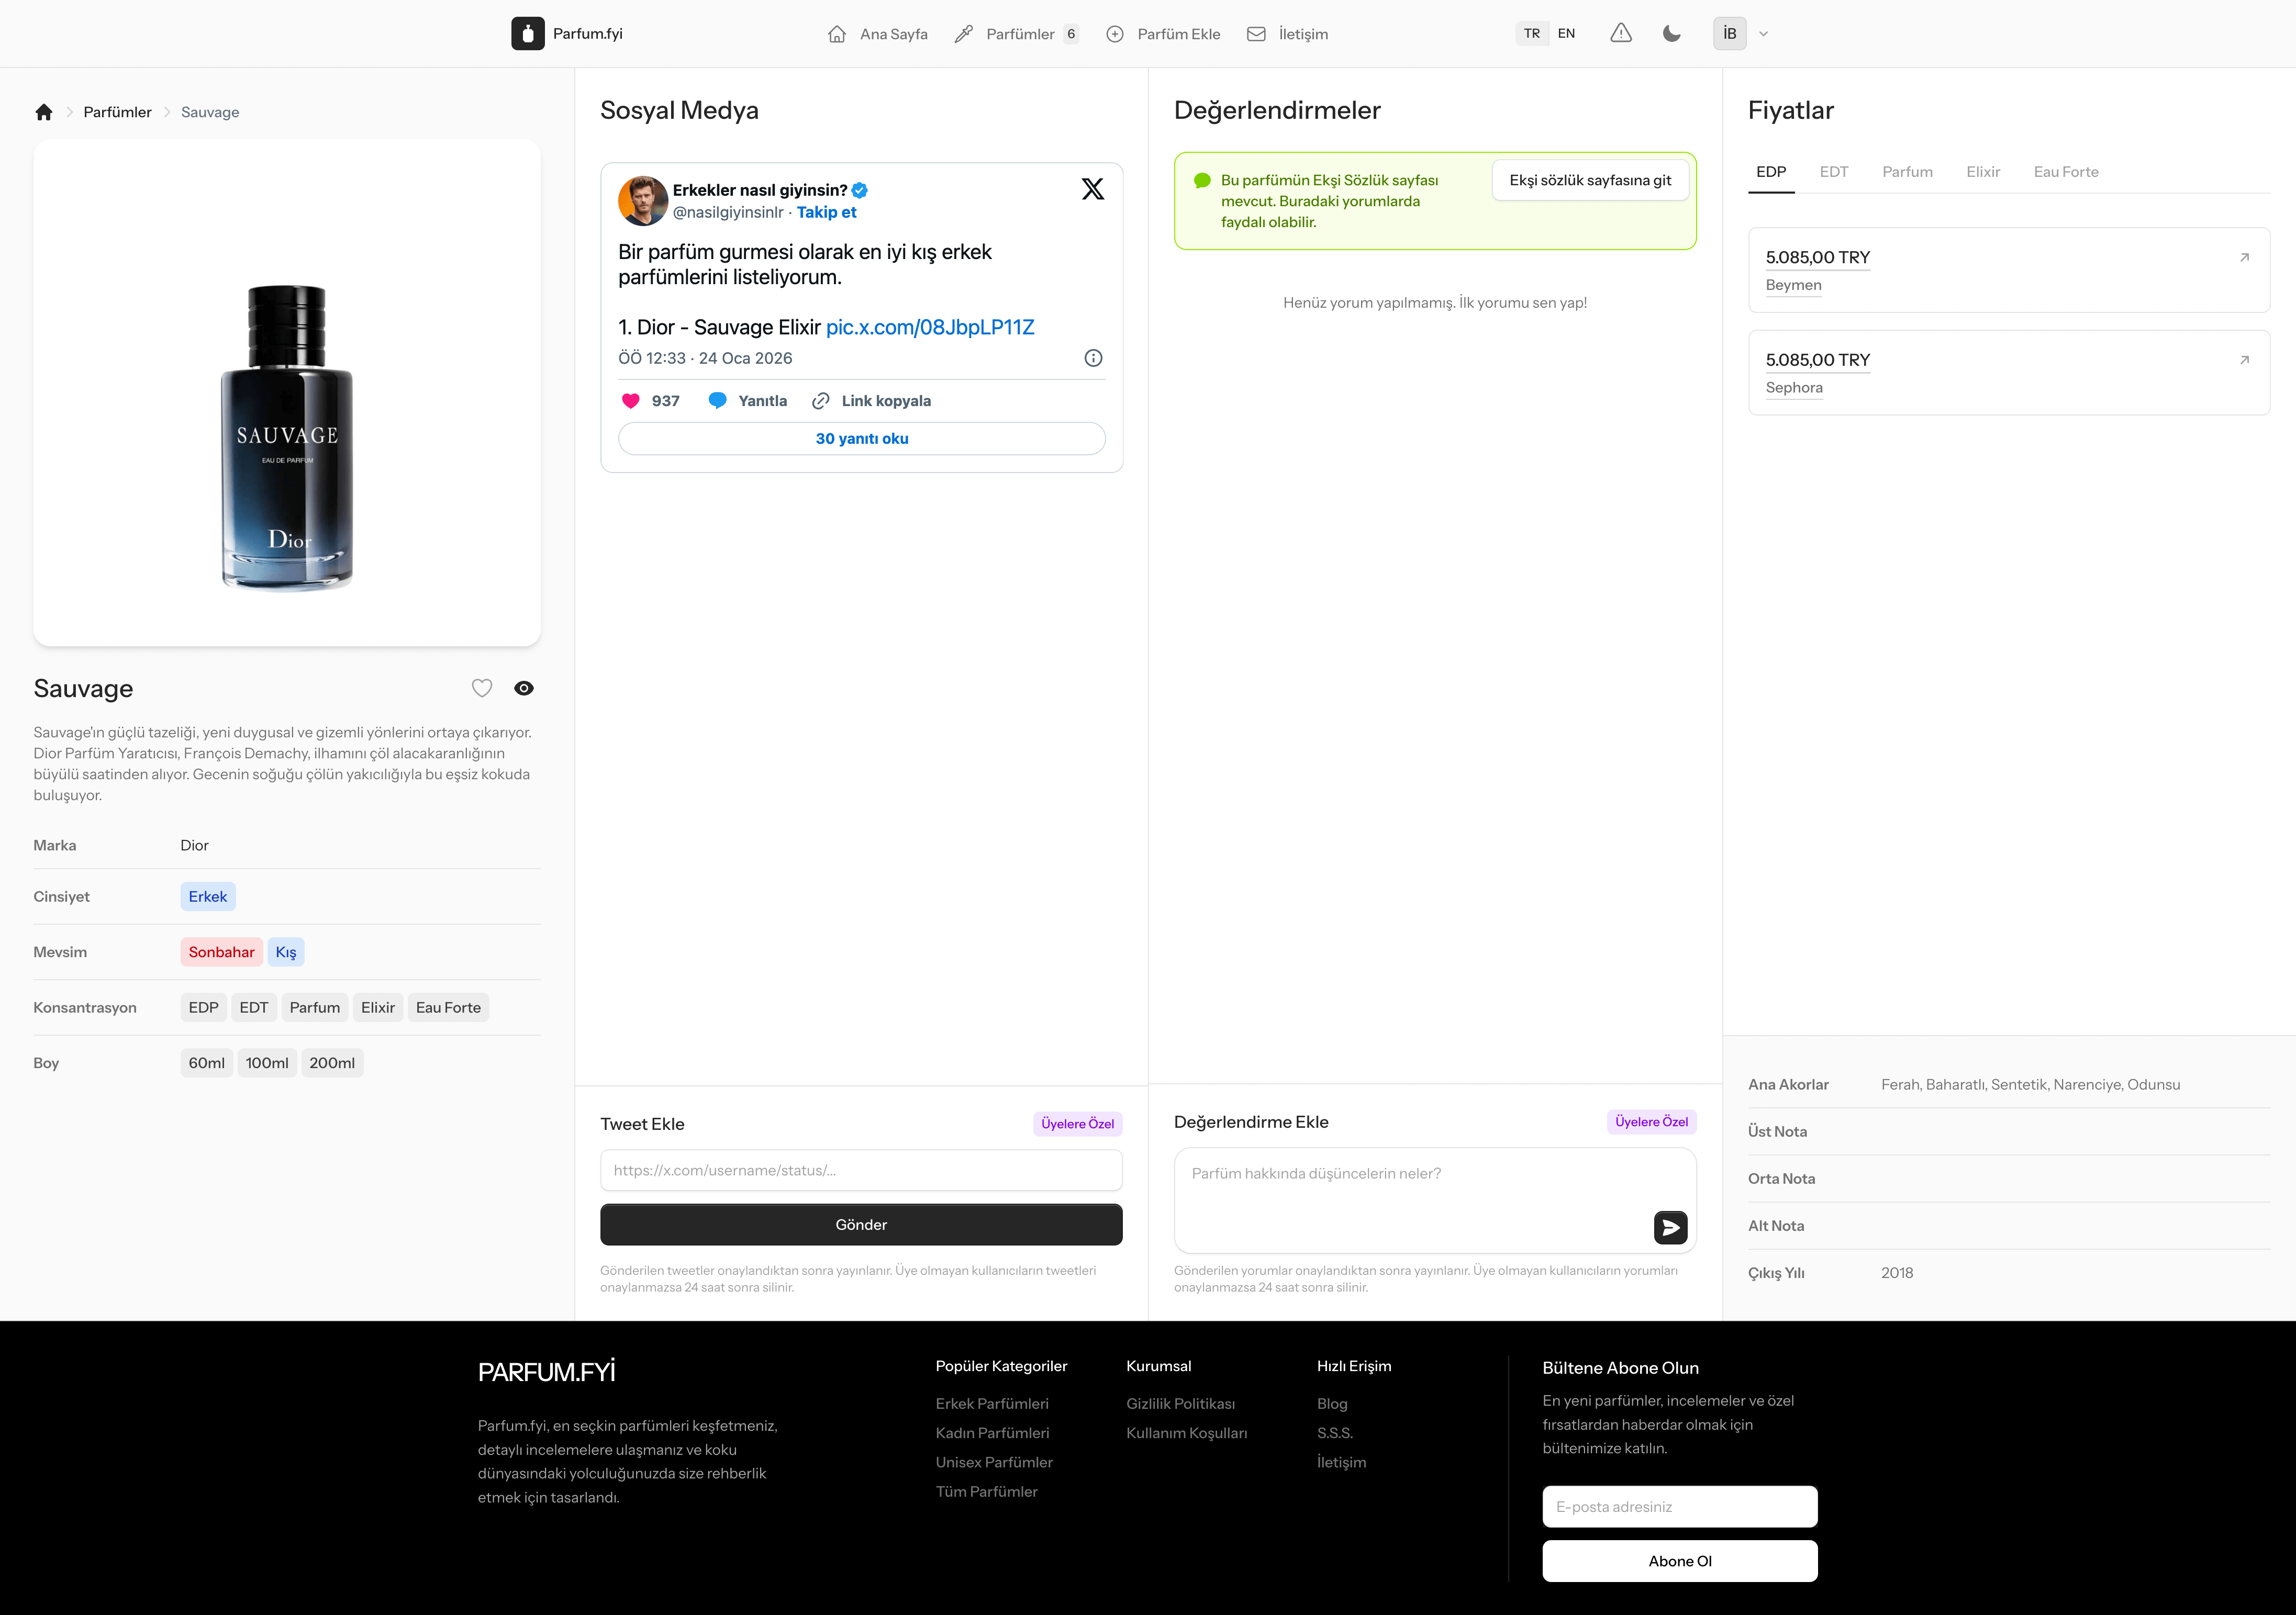Click Yanıtla on the tweet
The height and width of the screenshot is (1615, 2296).
748,401
